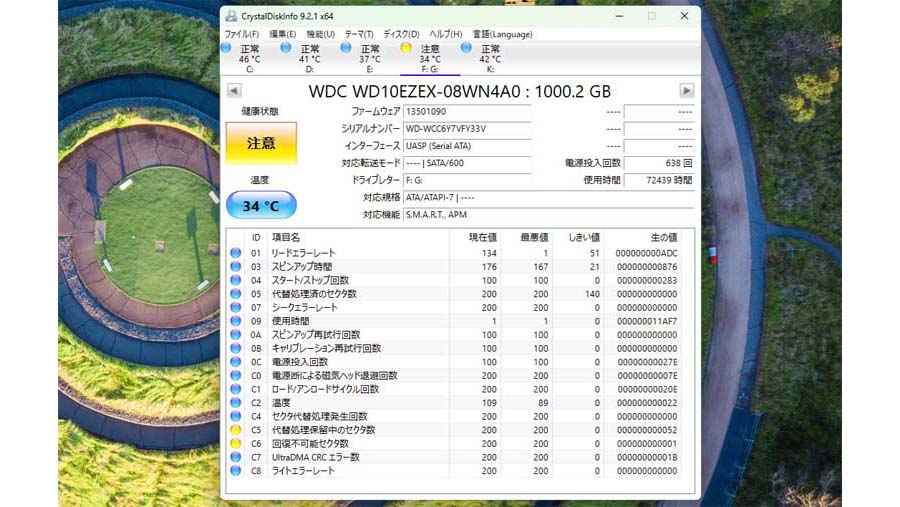Click the 回復不可能セクタ数 attribute name

pos(310,444)
